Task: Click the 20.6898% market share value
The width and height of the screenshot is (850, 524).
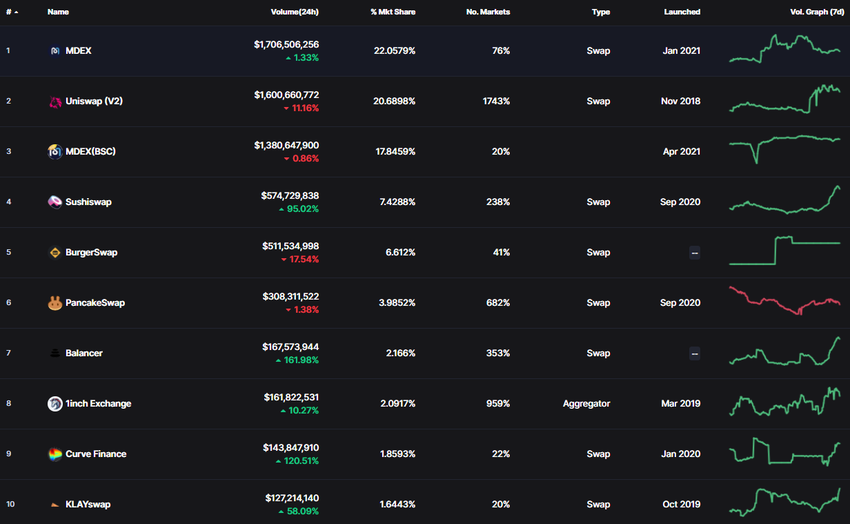Action: (394, 101)
